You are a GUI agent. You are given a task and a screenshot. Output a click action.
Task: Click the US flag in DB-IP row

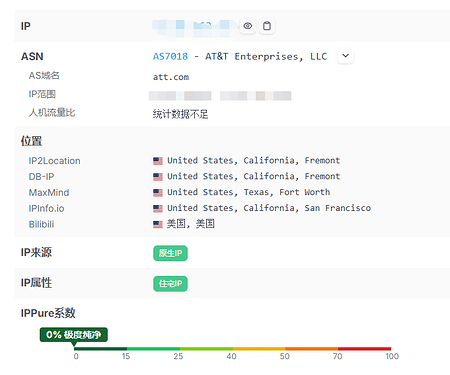coord(158,176)
